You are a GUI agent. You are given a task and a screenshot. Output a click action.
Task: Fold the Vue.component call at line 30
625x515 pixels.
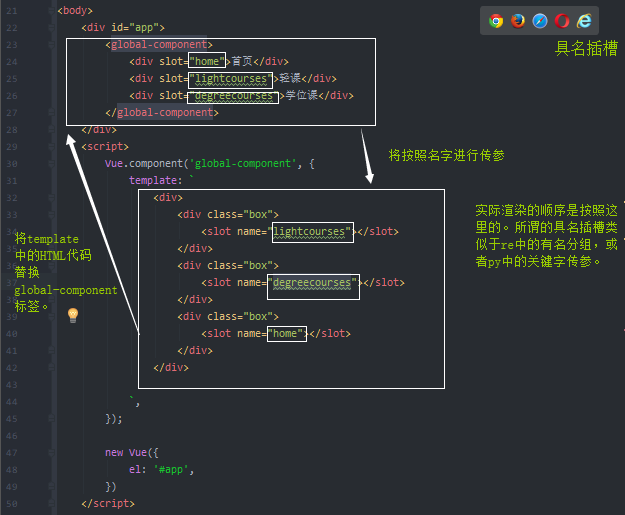point(51,164)
